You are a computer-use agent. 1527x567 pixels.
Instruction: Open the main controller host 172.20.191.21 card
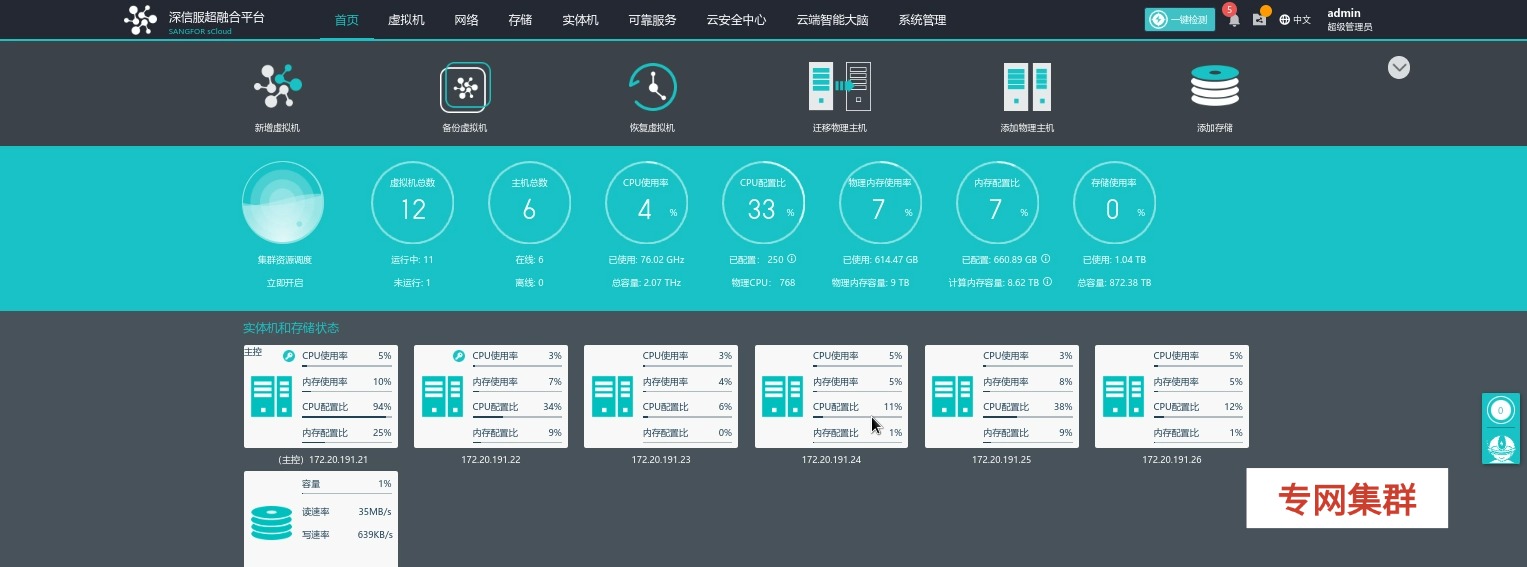321,397
